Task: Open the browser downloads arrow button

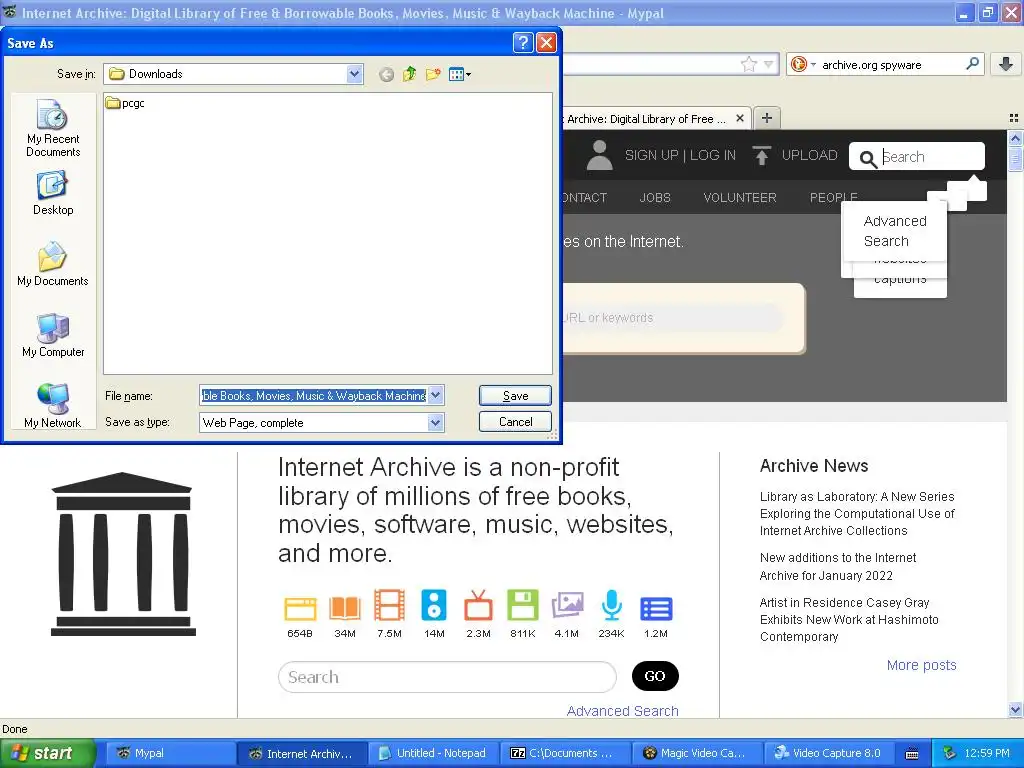Action: pyautogui.click(x=1006, y=64)
